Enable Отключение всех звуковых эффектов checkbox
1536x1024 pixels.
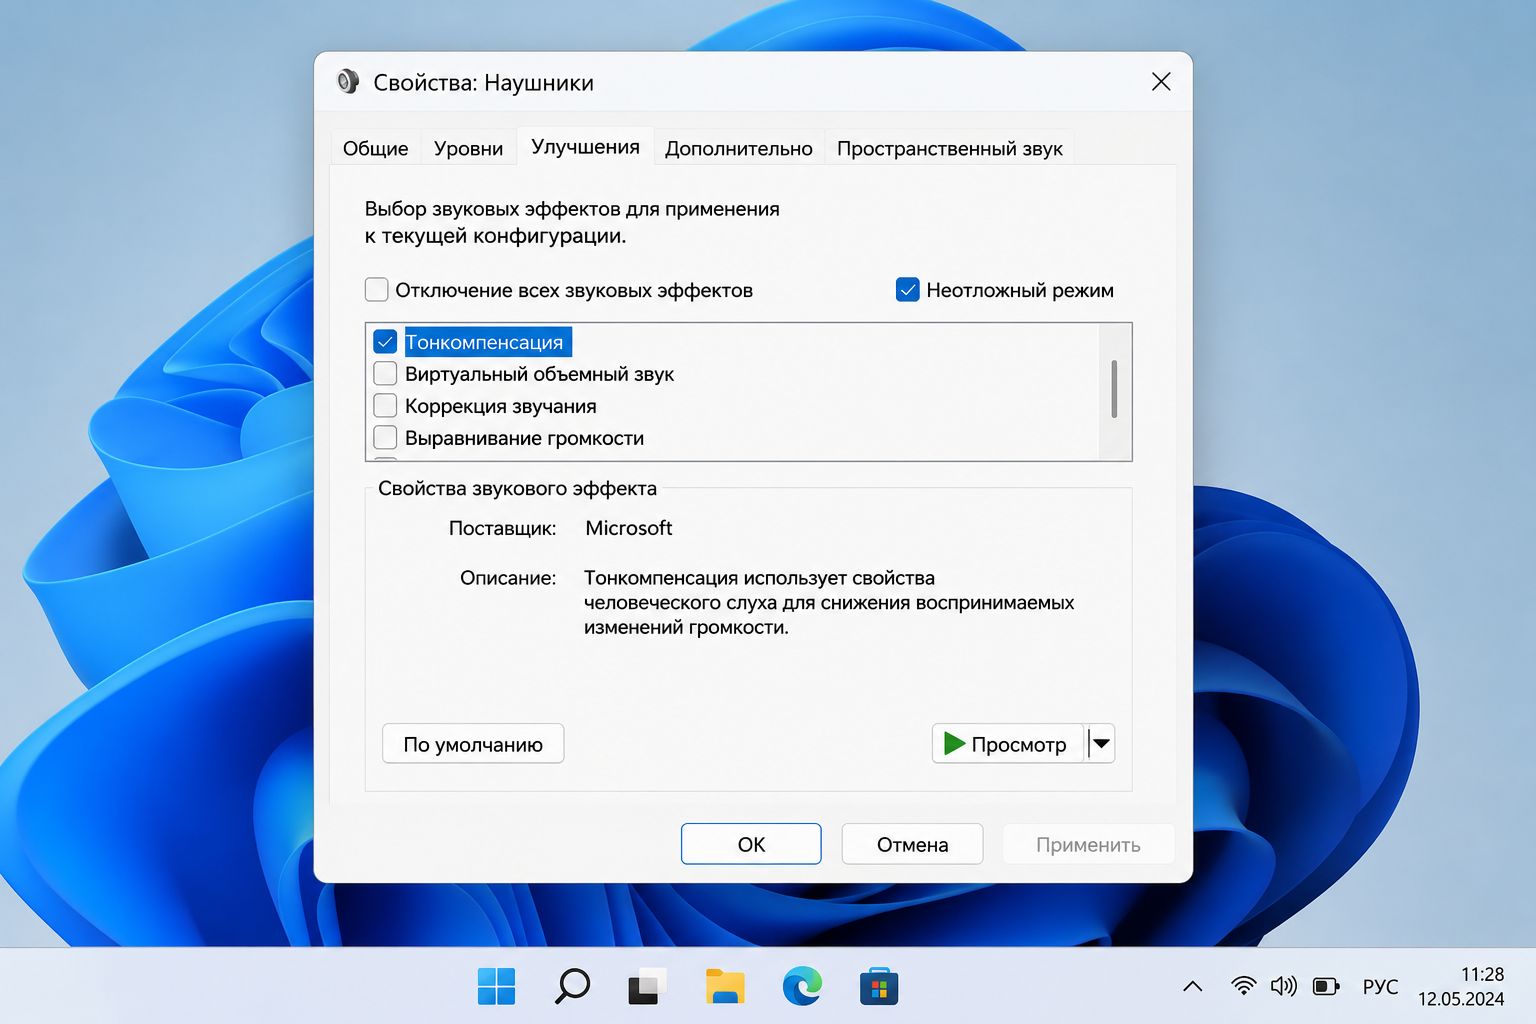(376, 290)
